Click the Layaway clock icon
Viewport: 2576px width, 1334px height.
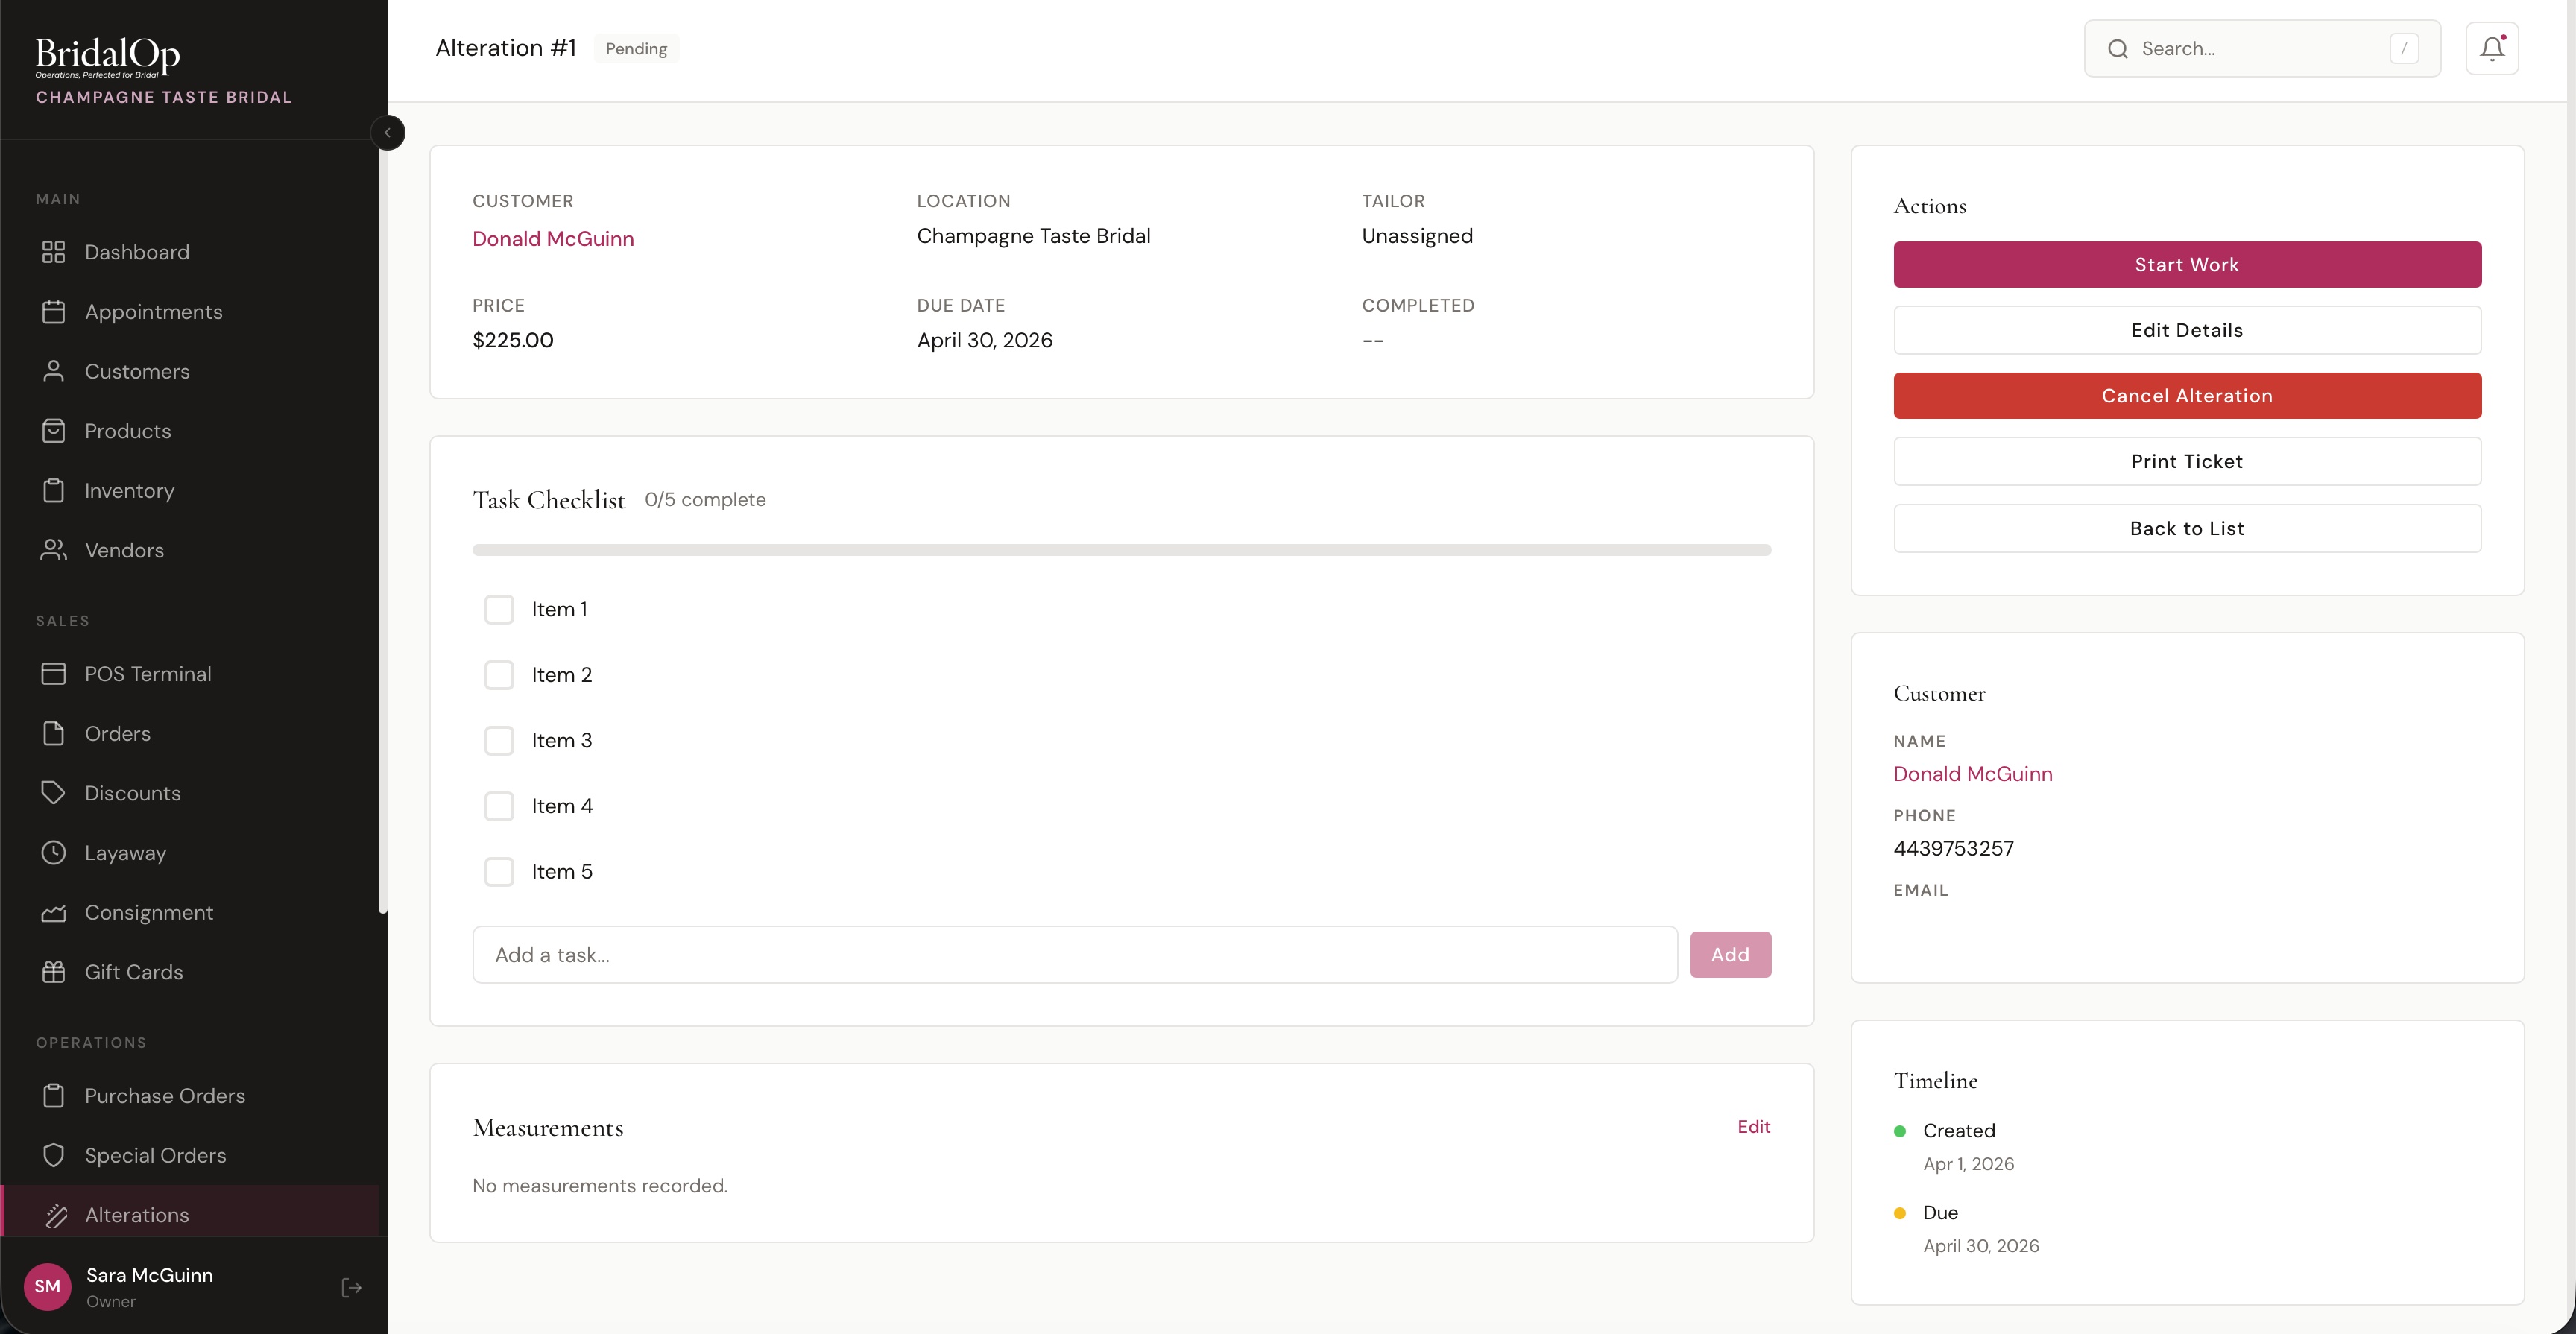click(x=53, y=852)
